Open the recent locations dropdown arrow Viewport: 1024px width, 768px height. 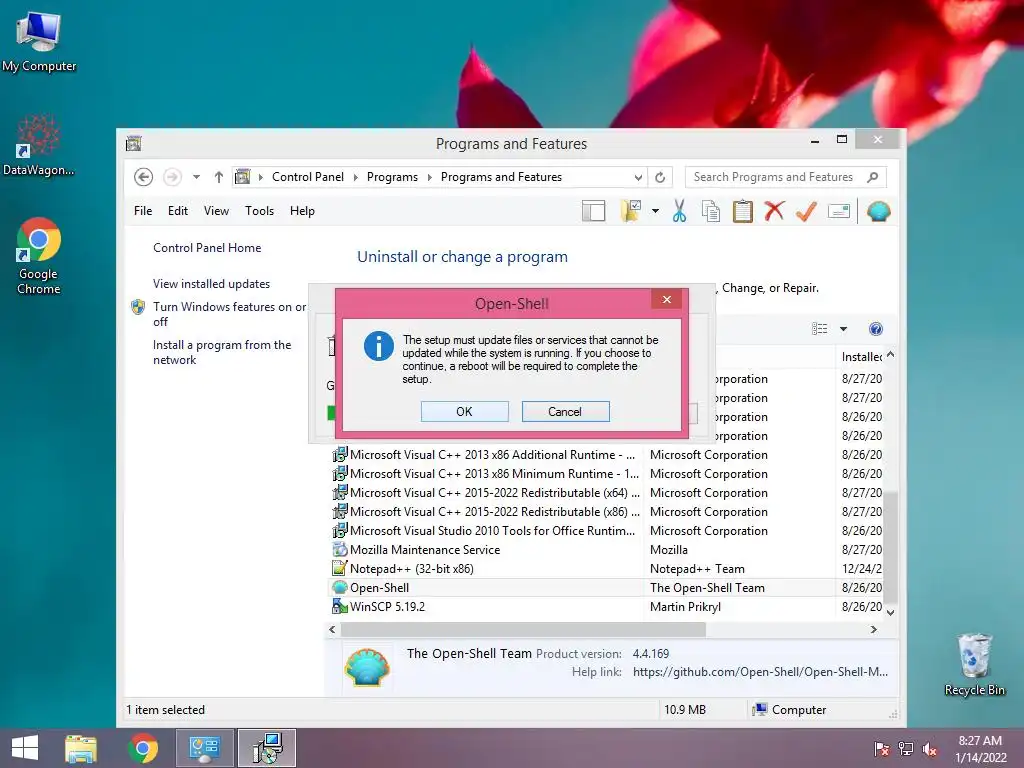coord(196,177)
